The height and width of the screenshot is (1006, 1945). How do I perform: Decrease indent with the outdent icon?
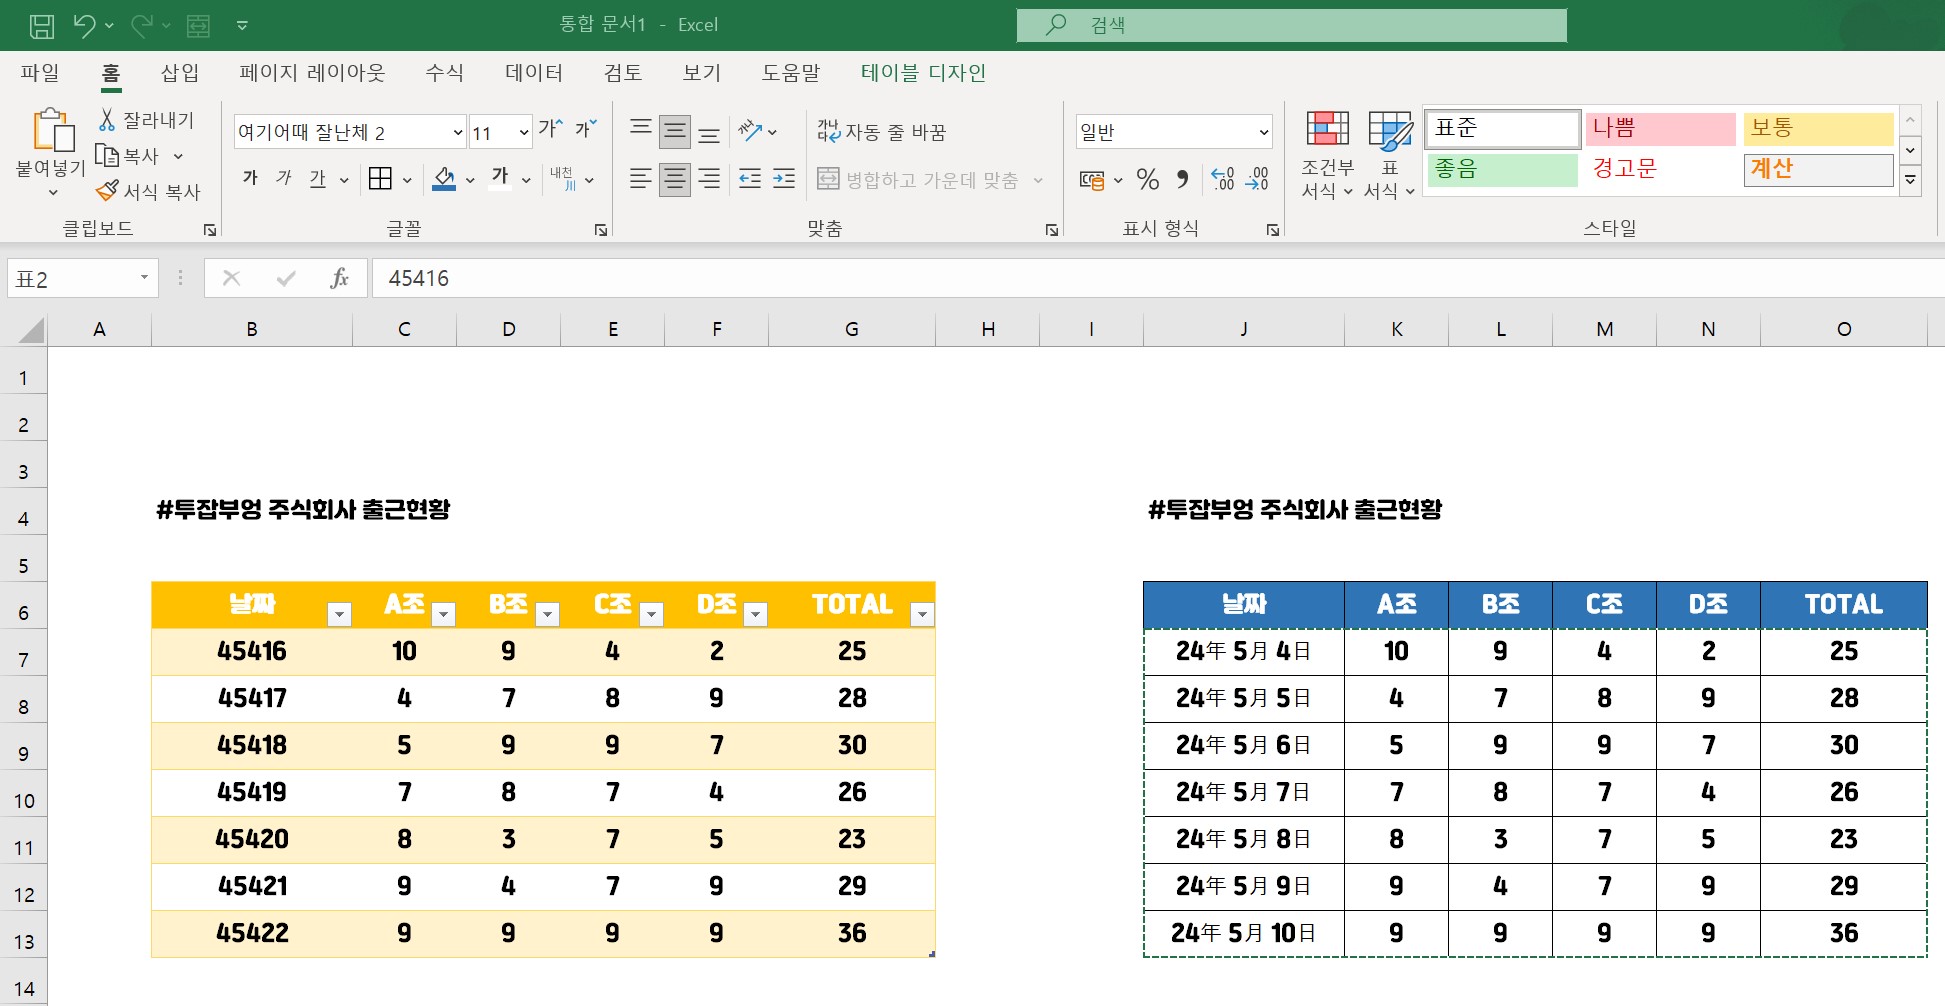pos(750,179)
